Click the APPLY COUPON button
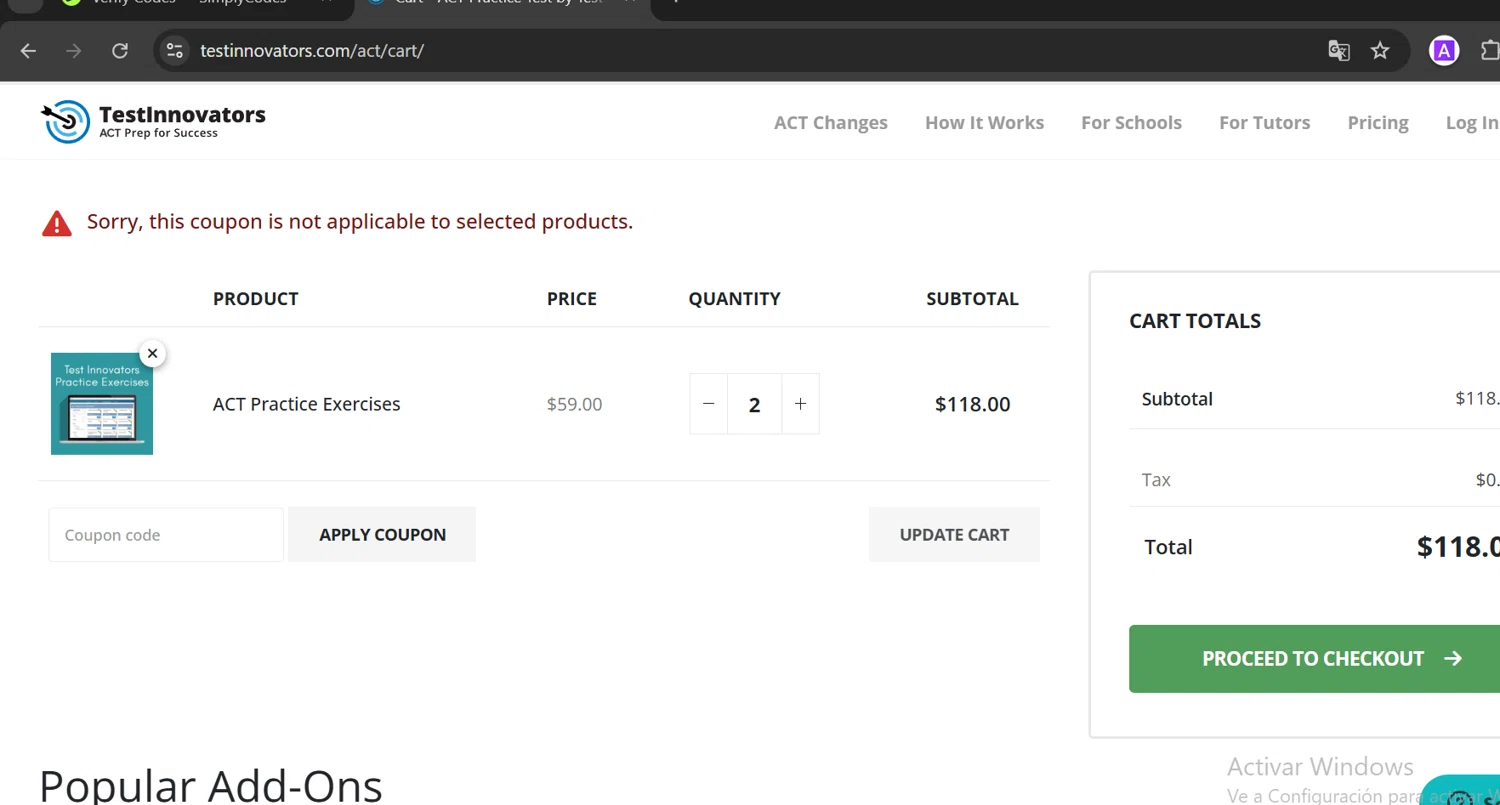 (x=382, y=535)
